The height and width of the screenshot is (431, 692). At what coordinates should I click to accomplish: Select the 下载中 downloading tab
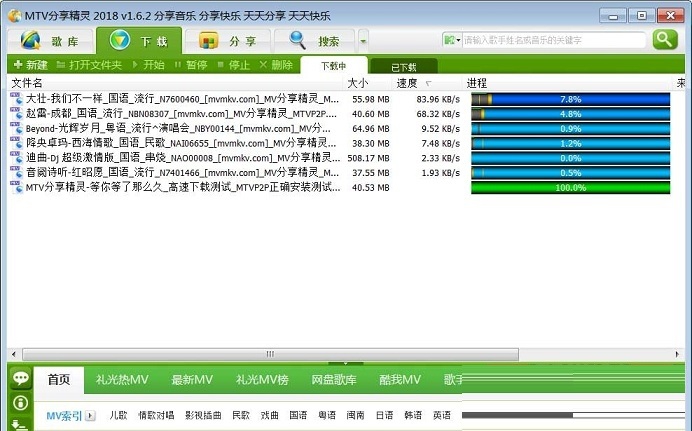click(x=334, y=66)
